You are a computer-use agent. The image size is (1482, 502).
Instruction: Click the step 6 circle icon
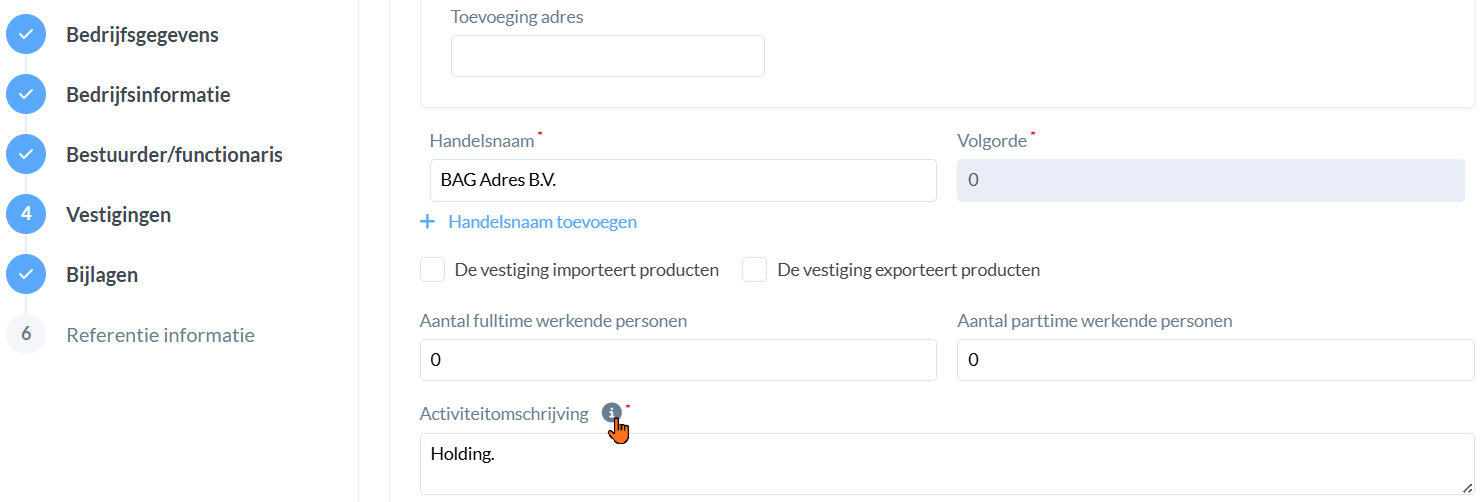(x=26, y=334)
